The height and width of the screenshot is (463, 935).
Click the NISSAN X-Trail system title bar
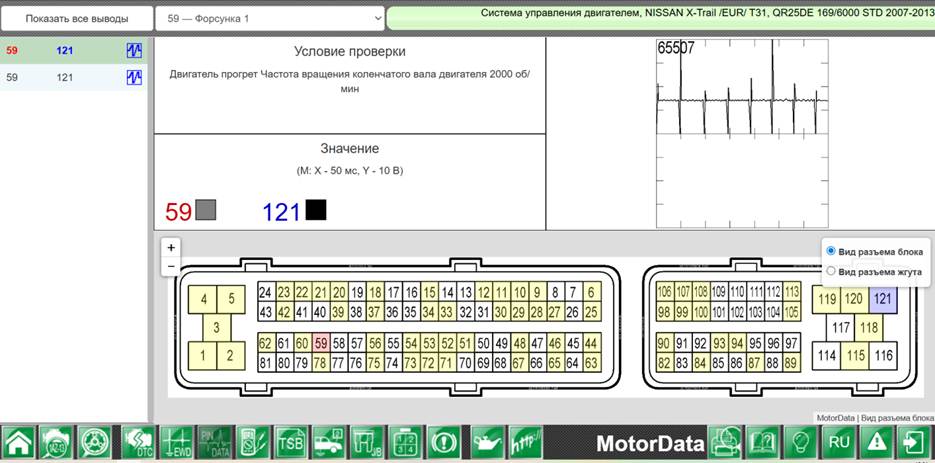pos(661,18)
